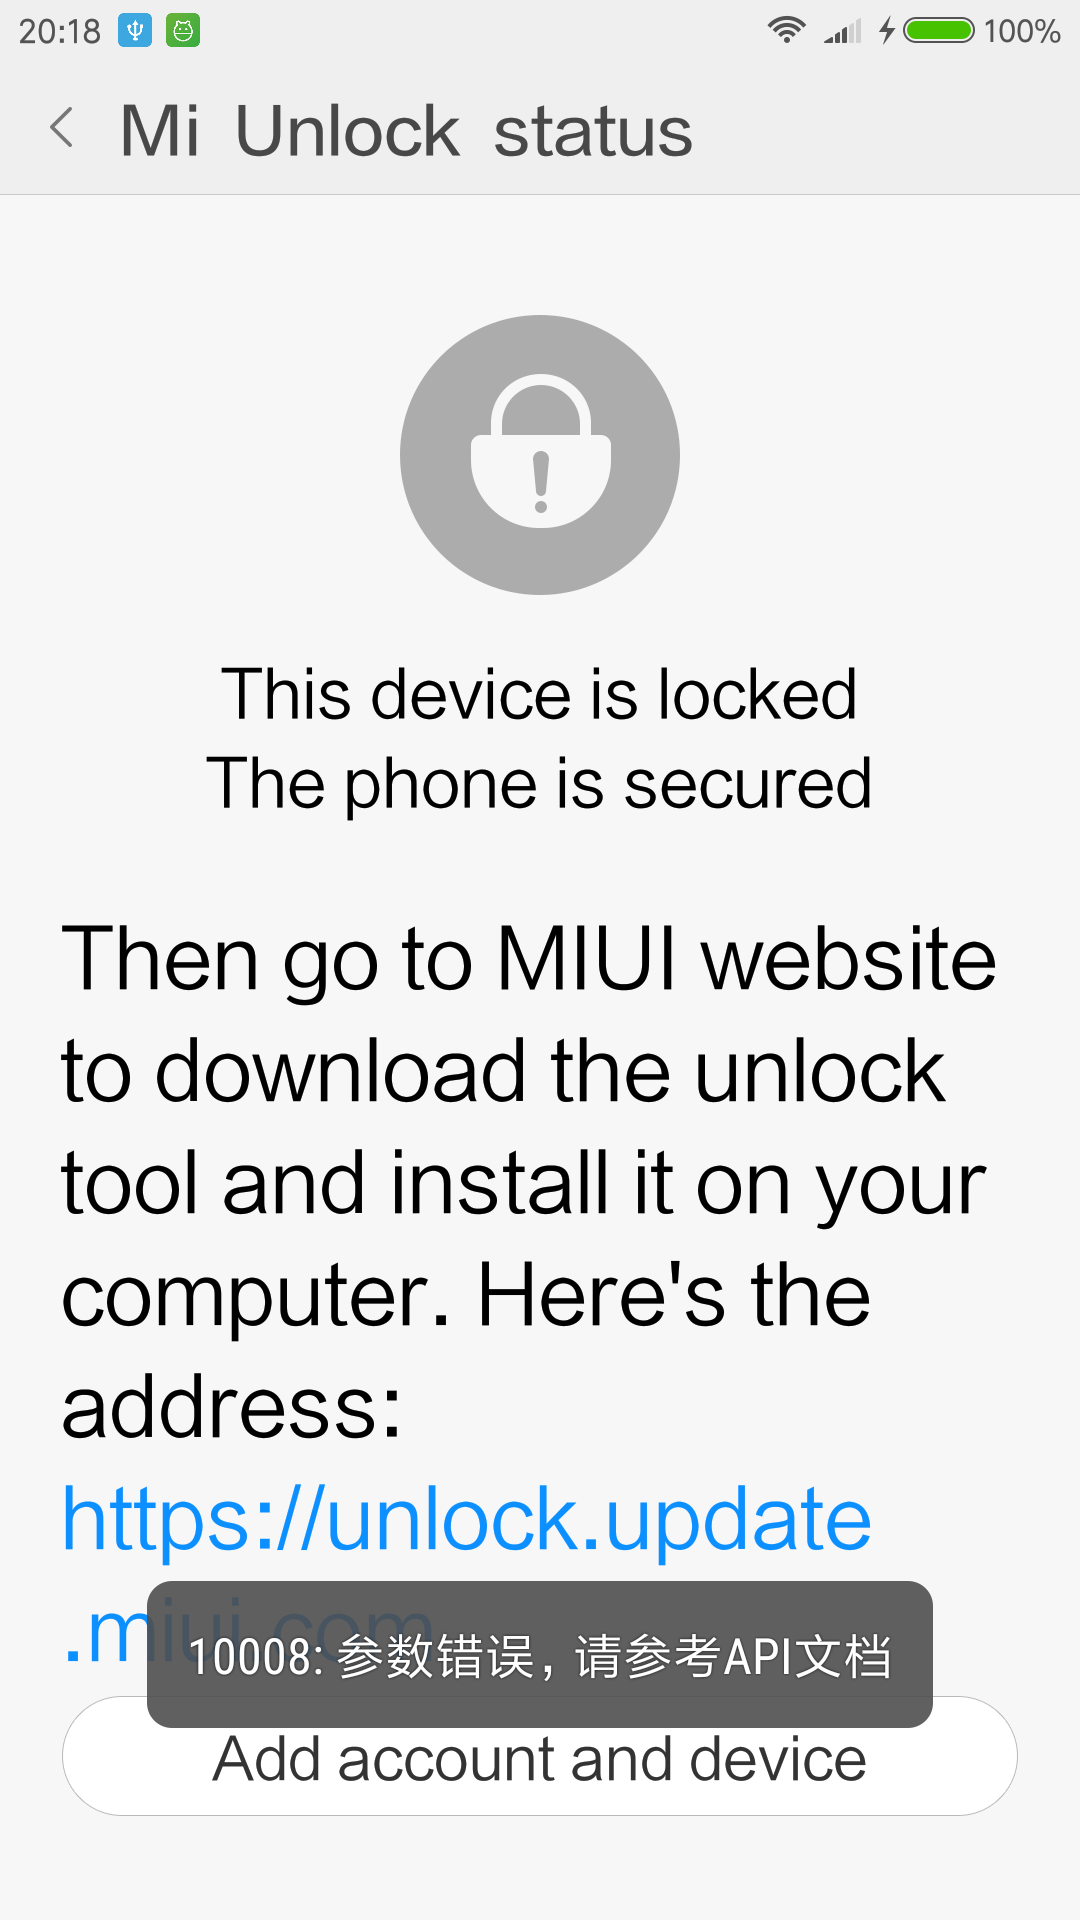This screenshot has width=1080, height=1920.
Task: Tap the "Mi Unlock status" page title
Action: pyautogui.click(x=406, y=131)
